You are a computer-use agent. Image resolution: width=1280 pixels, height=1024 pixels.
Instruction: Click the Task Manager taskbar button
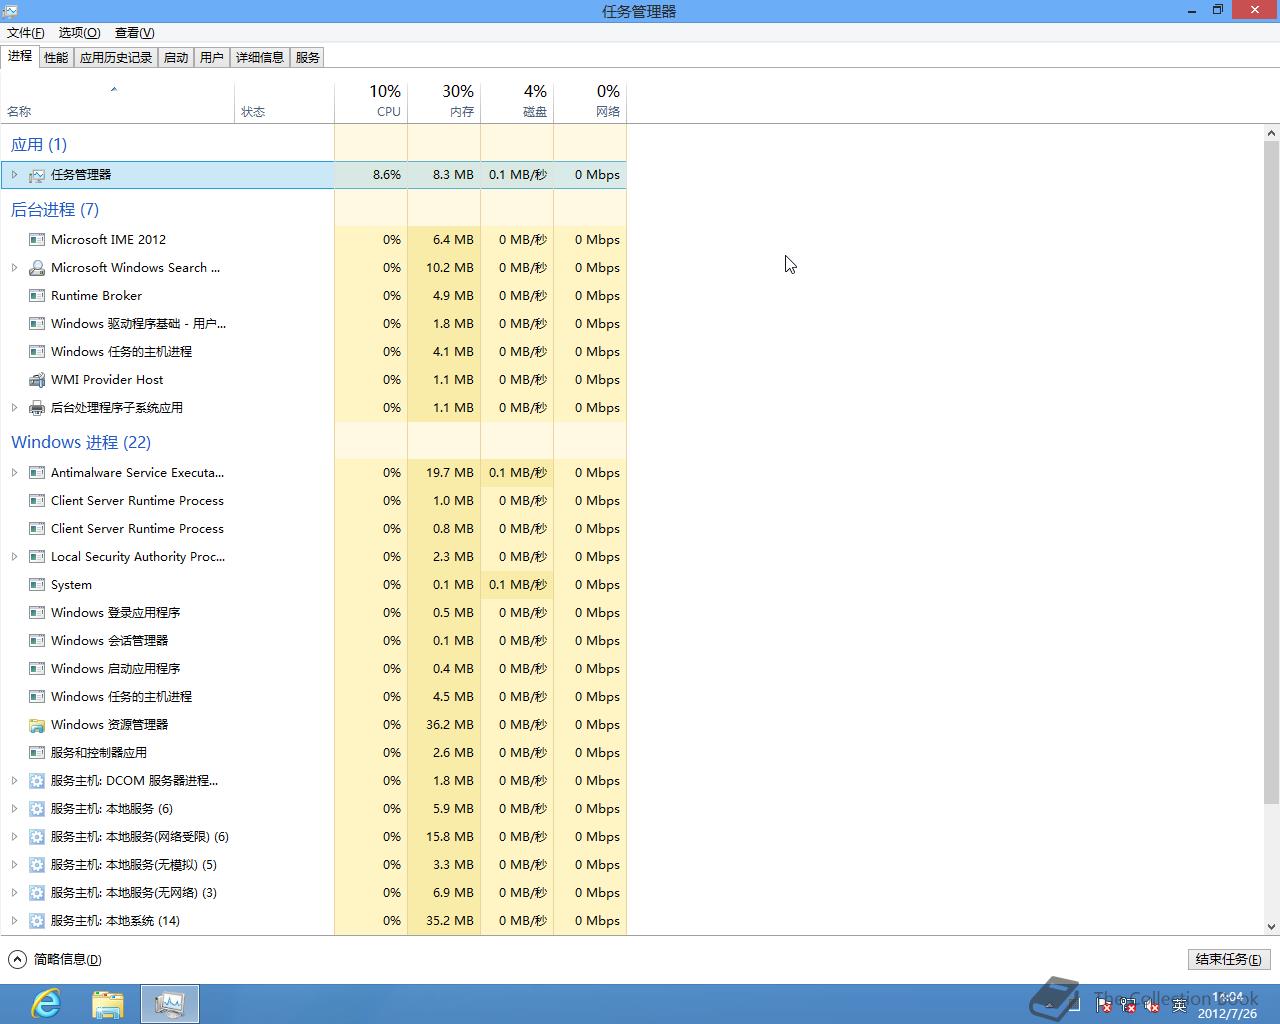[170, 1004]
